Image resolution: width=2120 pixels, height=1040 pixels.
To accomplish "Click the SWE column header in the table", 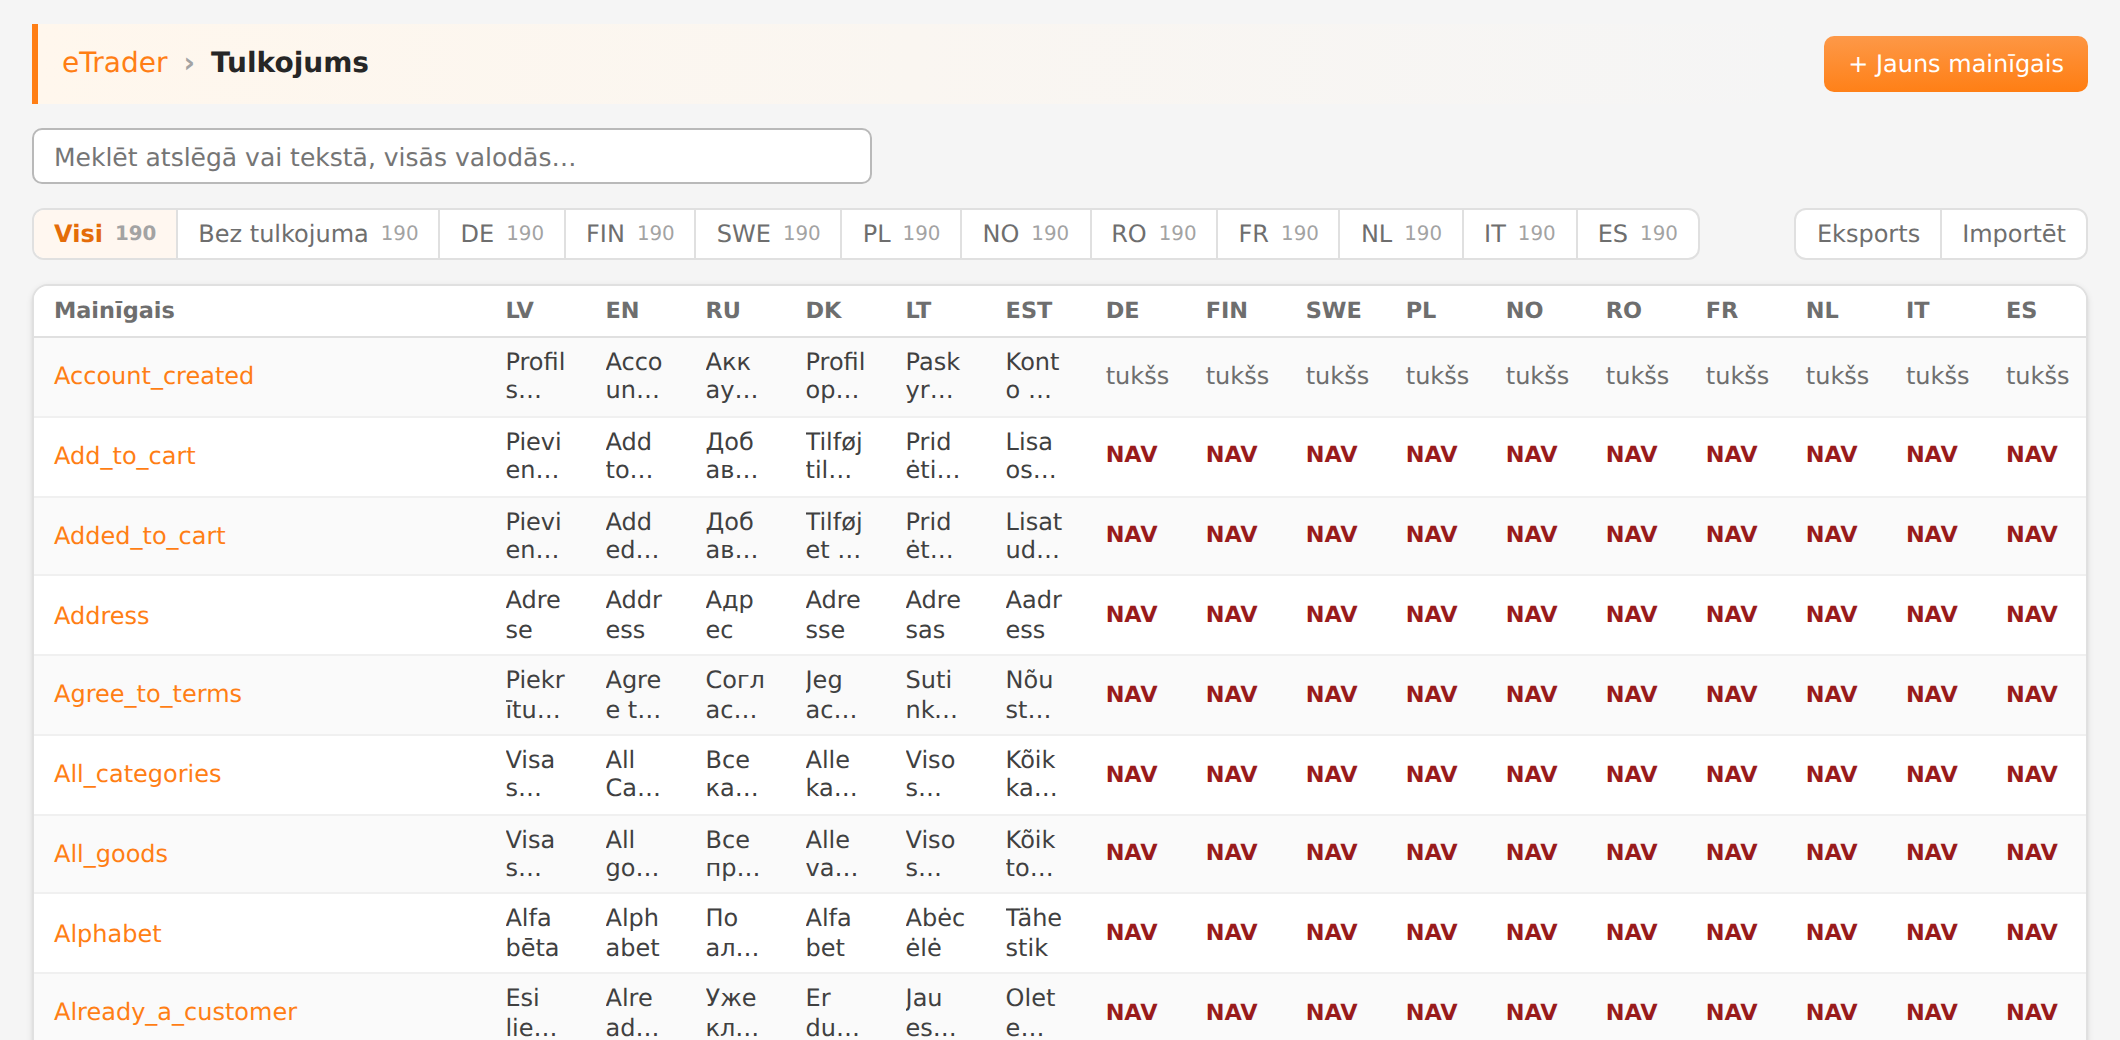I will click(x=1334, y=311).
